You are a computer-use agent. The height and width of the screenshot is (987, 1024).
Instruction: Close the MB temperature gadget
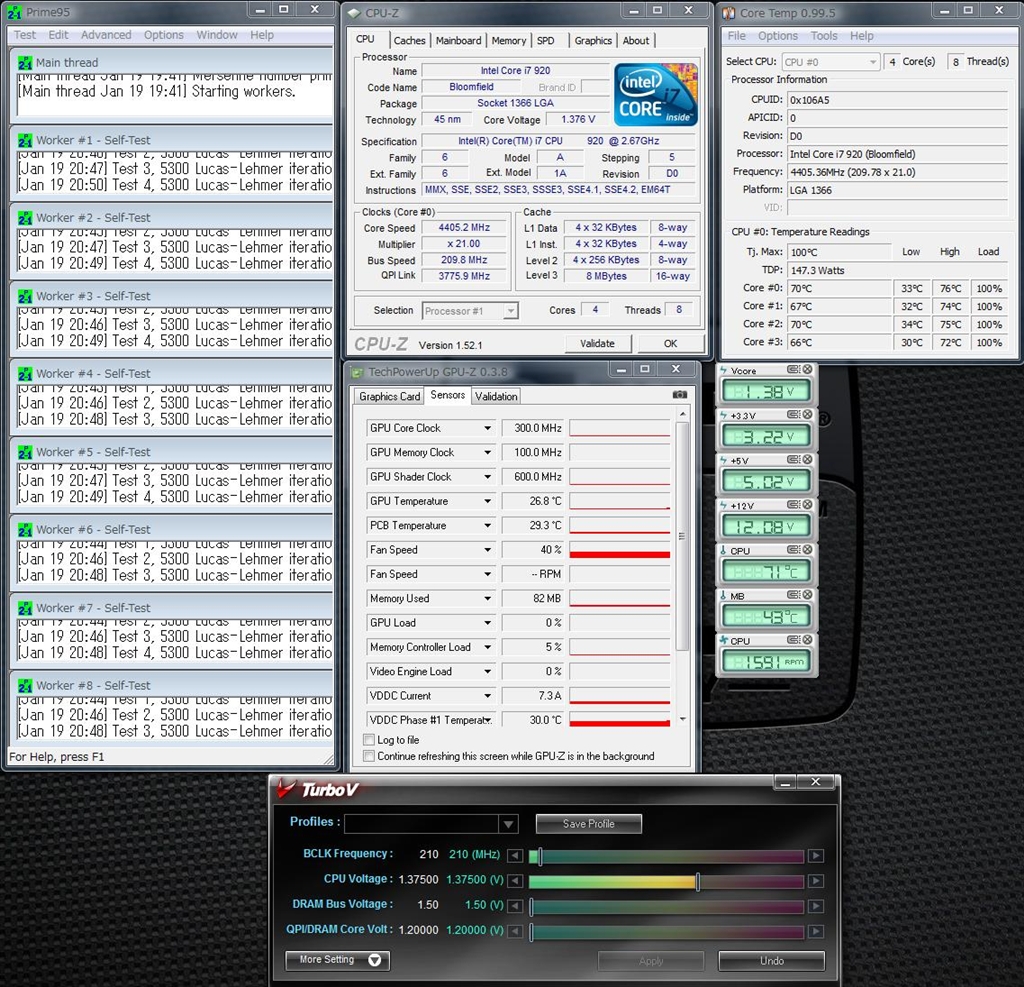[x=807, y=595]
